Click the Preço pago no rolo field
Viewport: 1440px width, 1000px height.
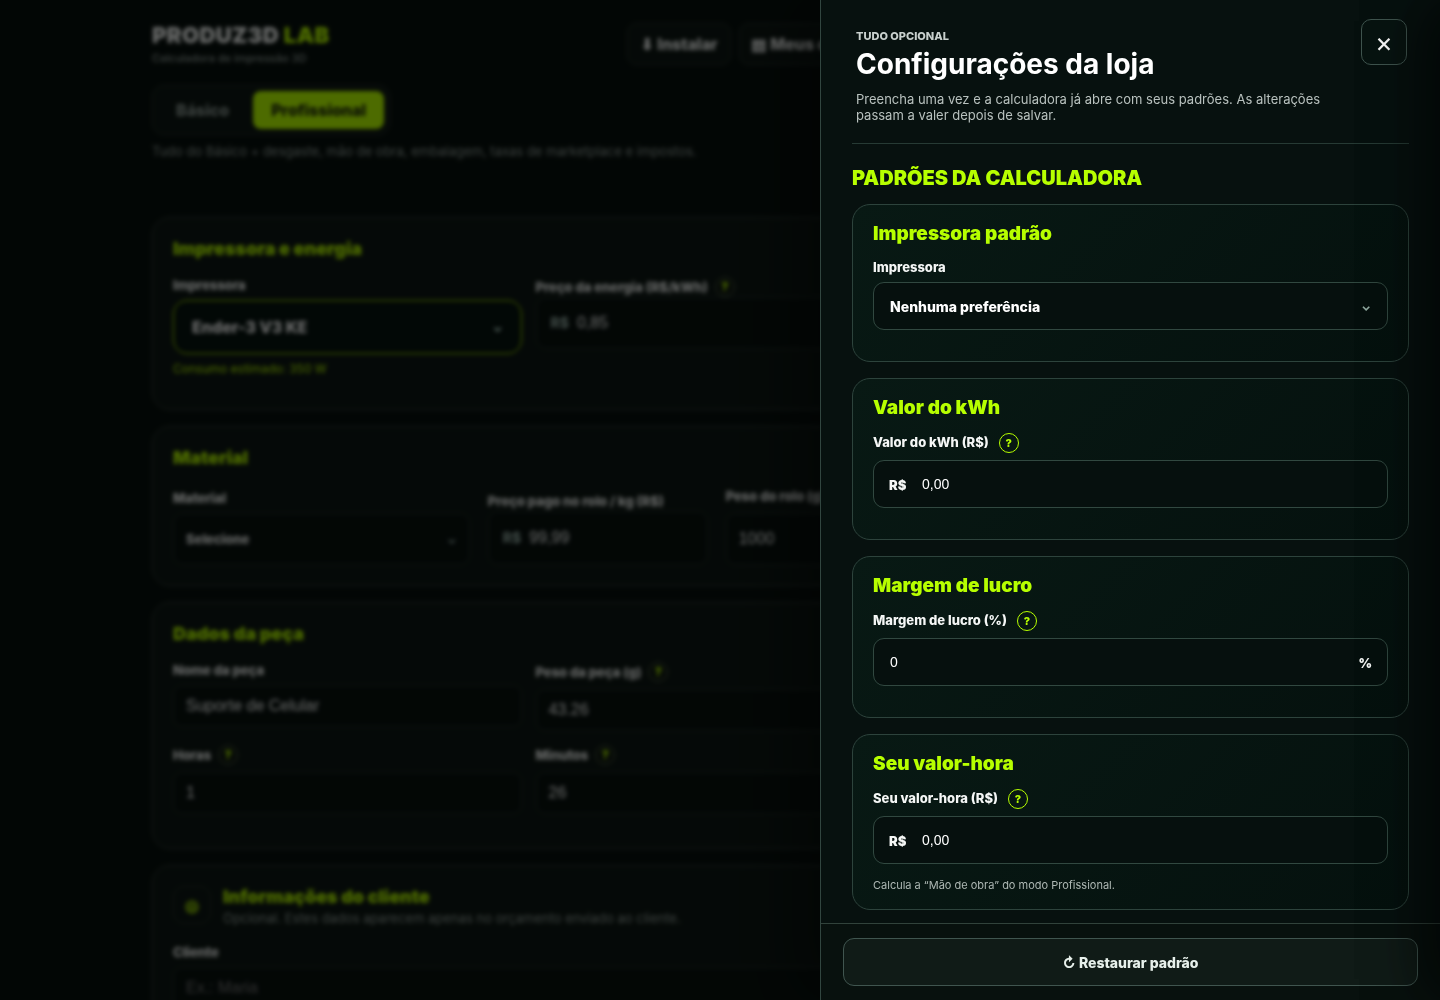click(x=597, y=538)
